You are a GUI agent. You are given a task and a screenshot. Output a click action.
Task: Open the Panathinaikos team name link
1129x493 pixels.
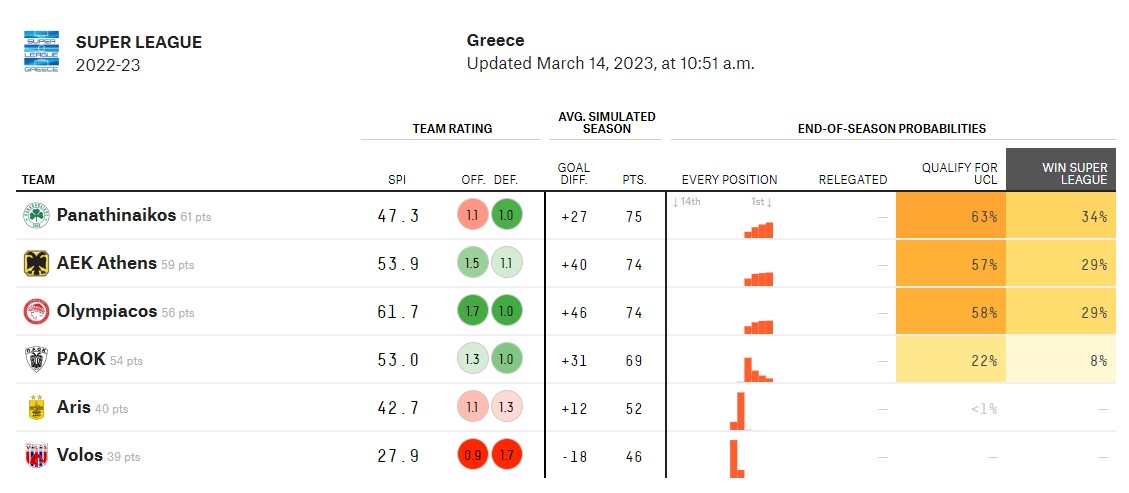[x=116, y=216]
